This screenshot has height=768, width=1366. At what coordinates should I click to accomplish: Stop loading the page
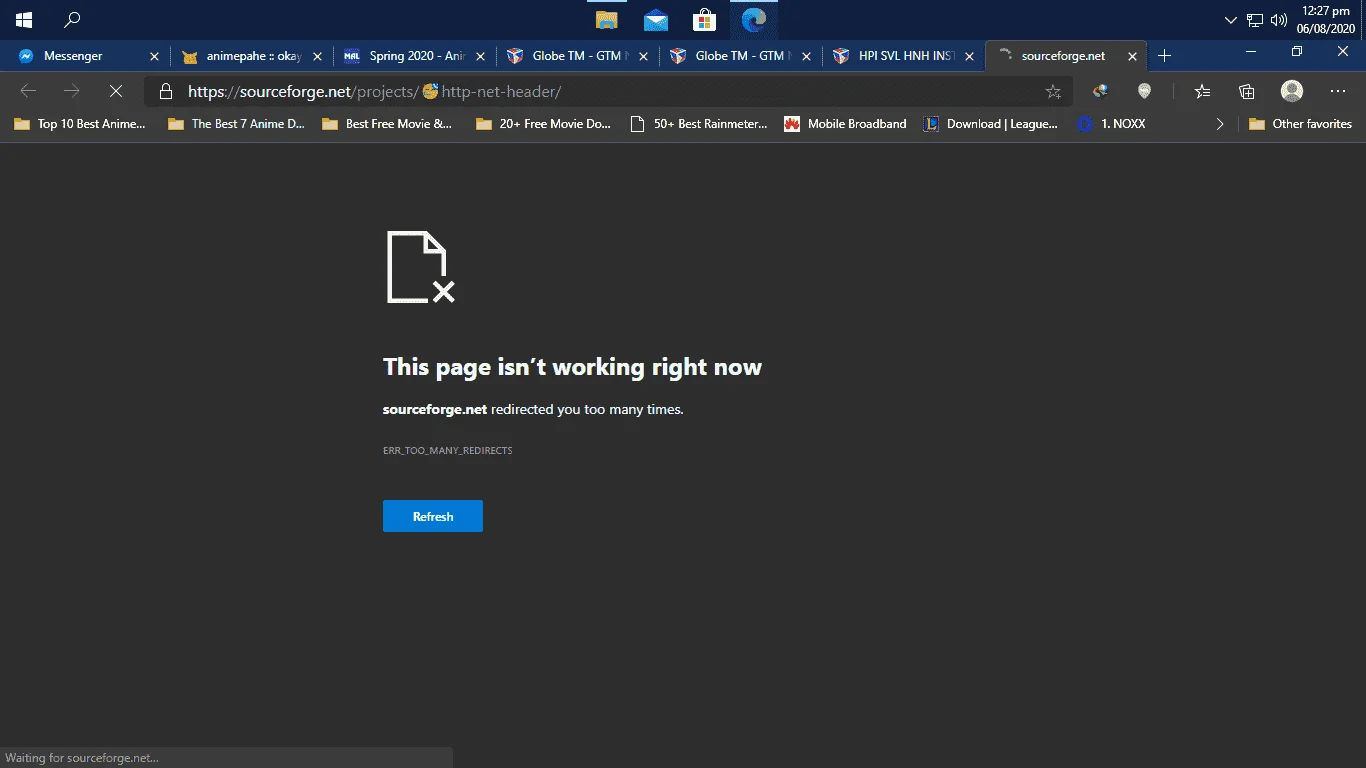coord(115,91)
